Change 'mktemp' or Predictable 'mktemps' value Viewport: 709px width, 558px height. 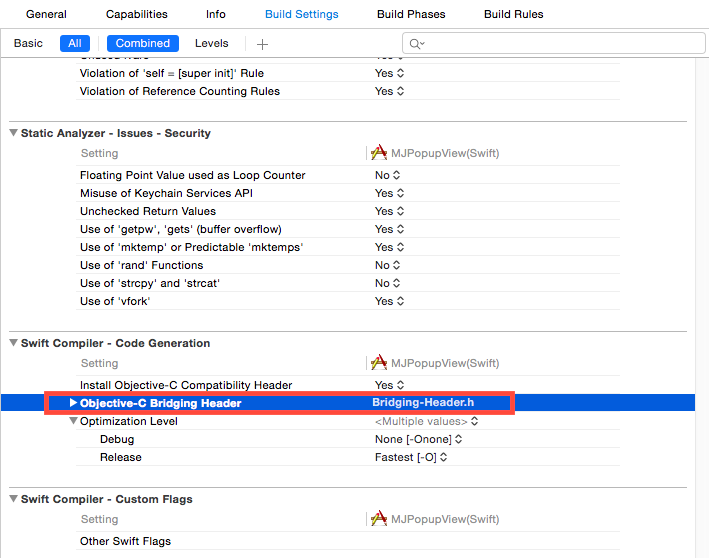[389, 247]
